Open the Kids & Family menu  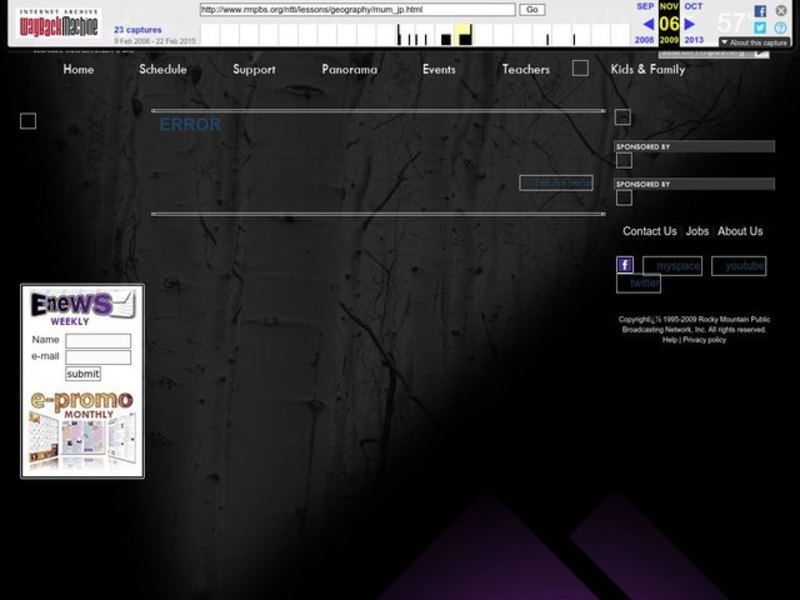[x=648, y=69]
